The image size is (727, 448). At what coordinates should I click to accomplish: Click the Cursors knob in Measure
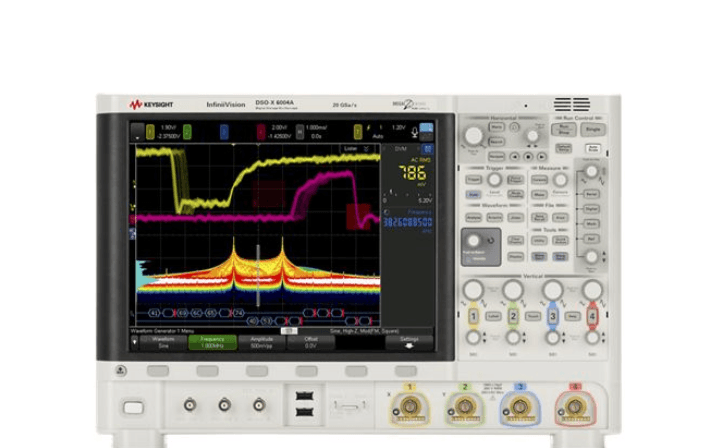click(561, 179)
